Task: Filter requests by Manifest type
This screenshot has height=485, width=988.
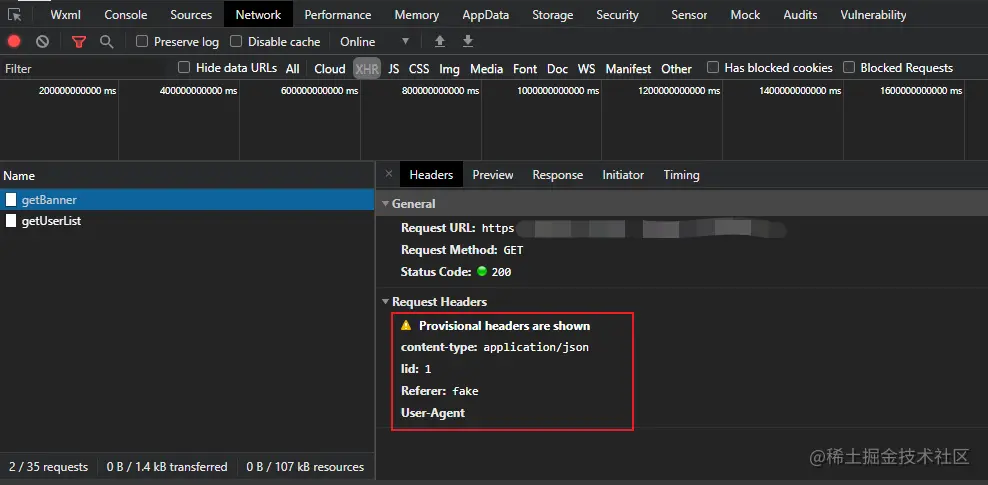Action: click(628, 69)
